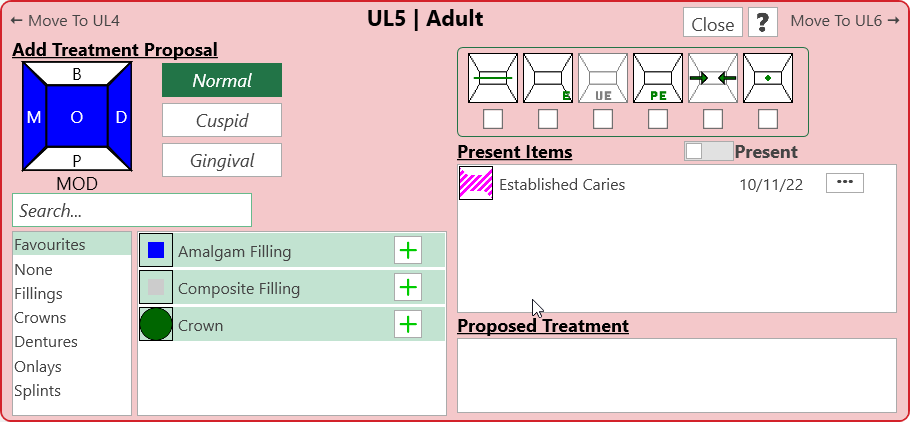Open the question mark help button
The image size is (910, 422).
(x=763, y=23)
